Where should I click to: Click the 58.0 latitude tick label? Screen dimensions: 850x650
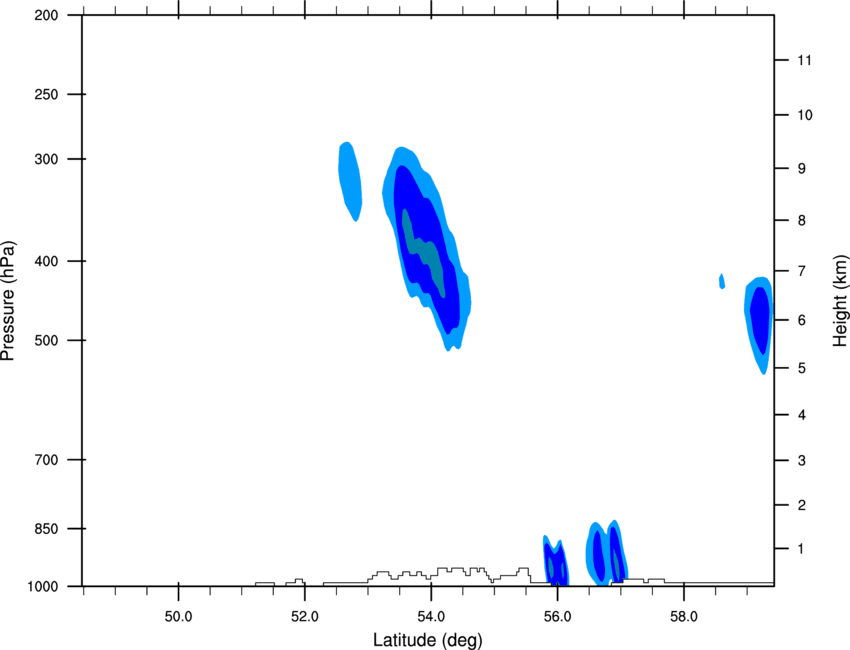click(684, 617)
